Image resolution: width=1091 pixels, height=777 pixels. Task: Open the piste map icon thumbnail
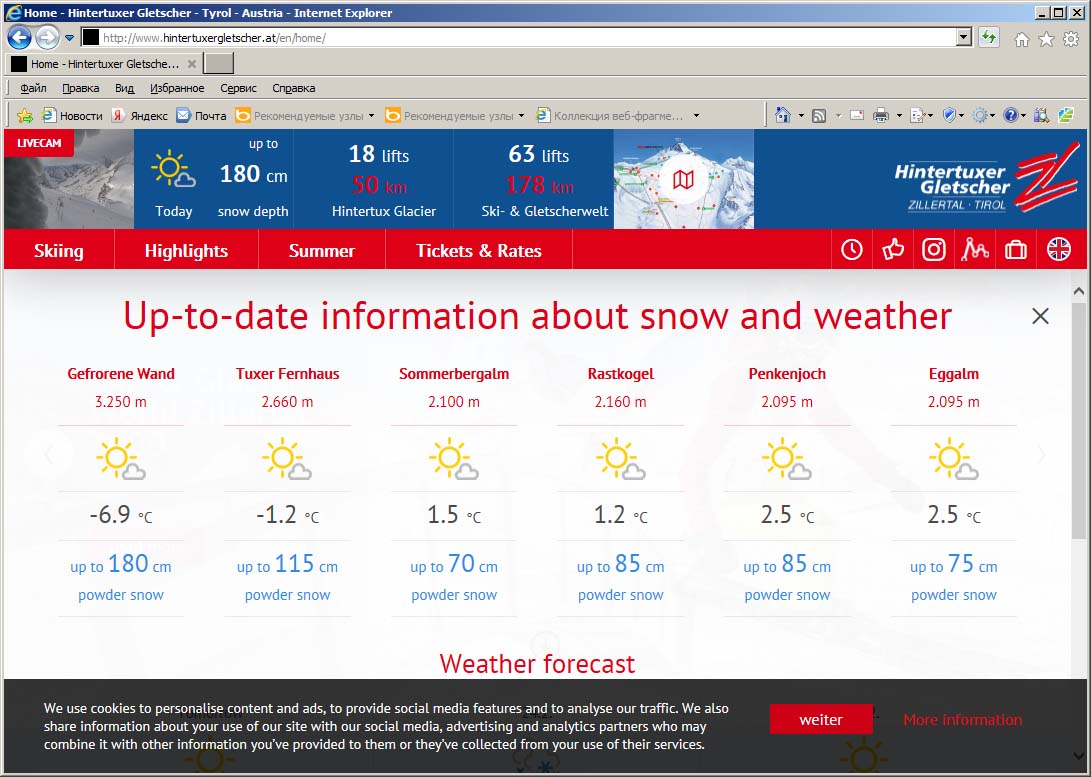click(x=683, y=179)
